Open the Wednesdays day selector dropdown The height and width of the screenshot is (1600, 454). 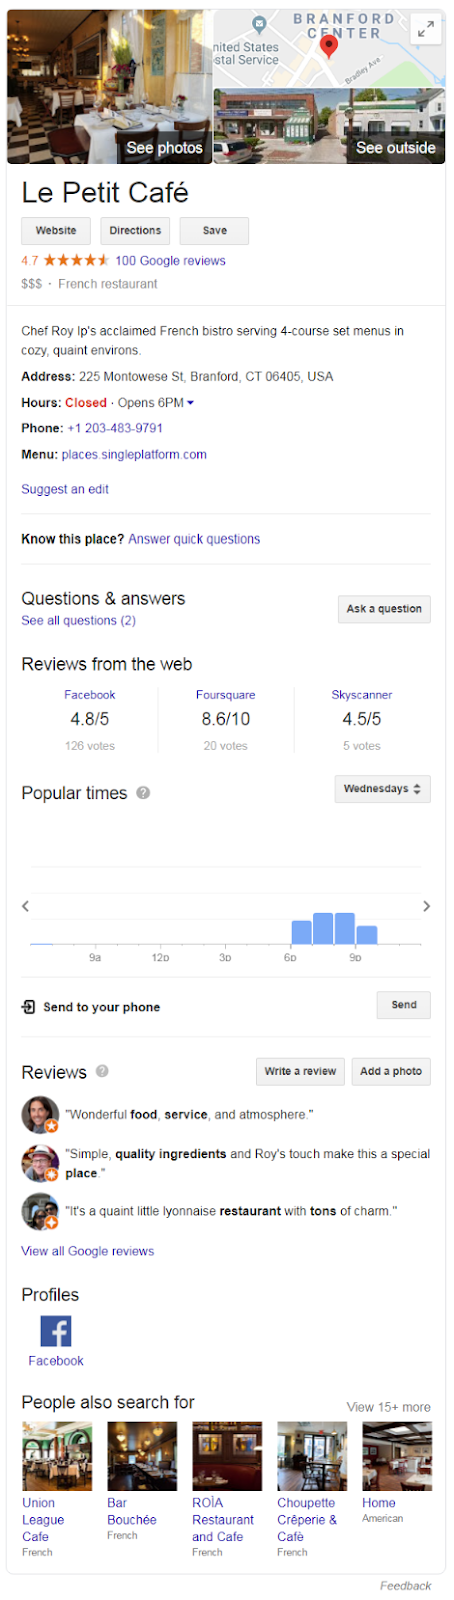coord(382,789)
